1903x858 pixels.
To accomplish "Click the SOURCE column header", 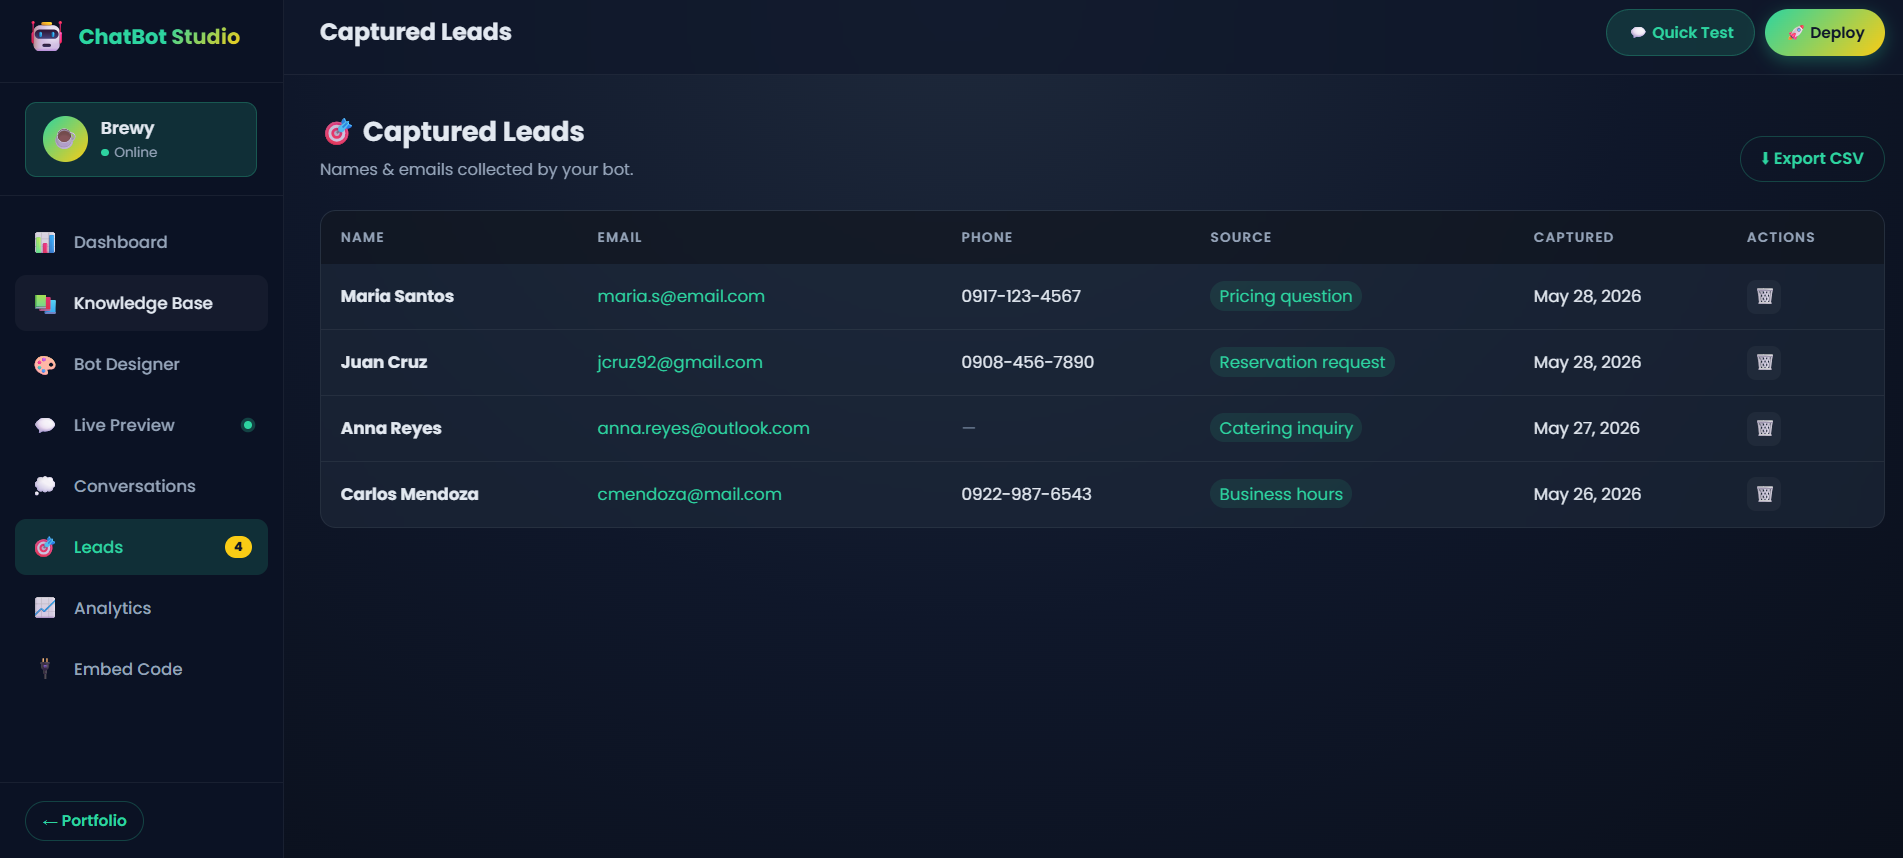I will pyautogui.click(x=1241, y=237).
